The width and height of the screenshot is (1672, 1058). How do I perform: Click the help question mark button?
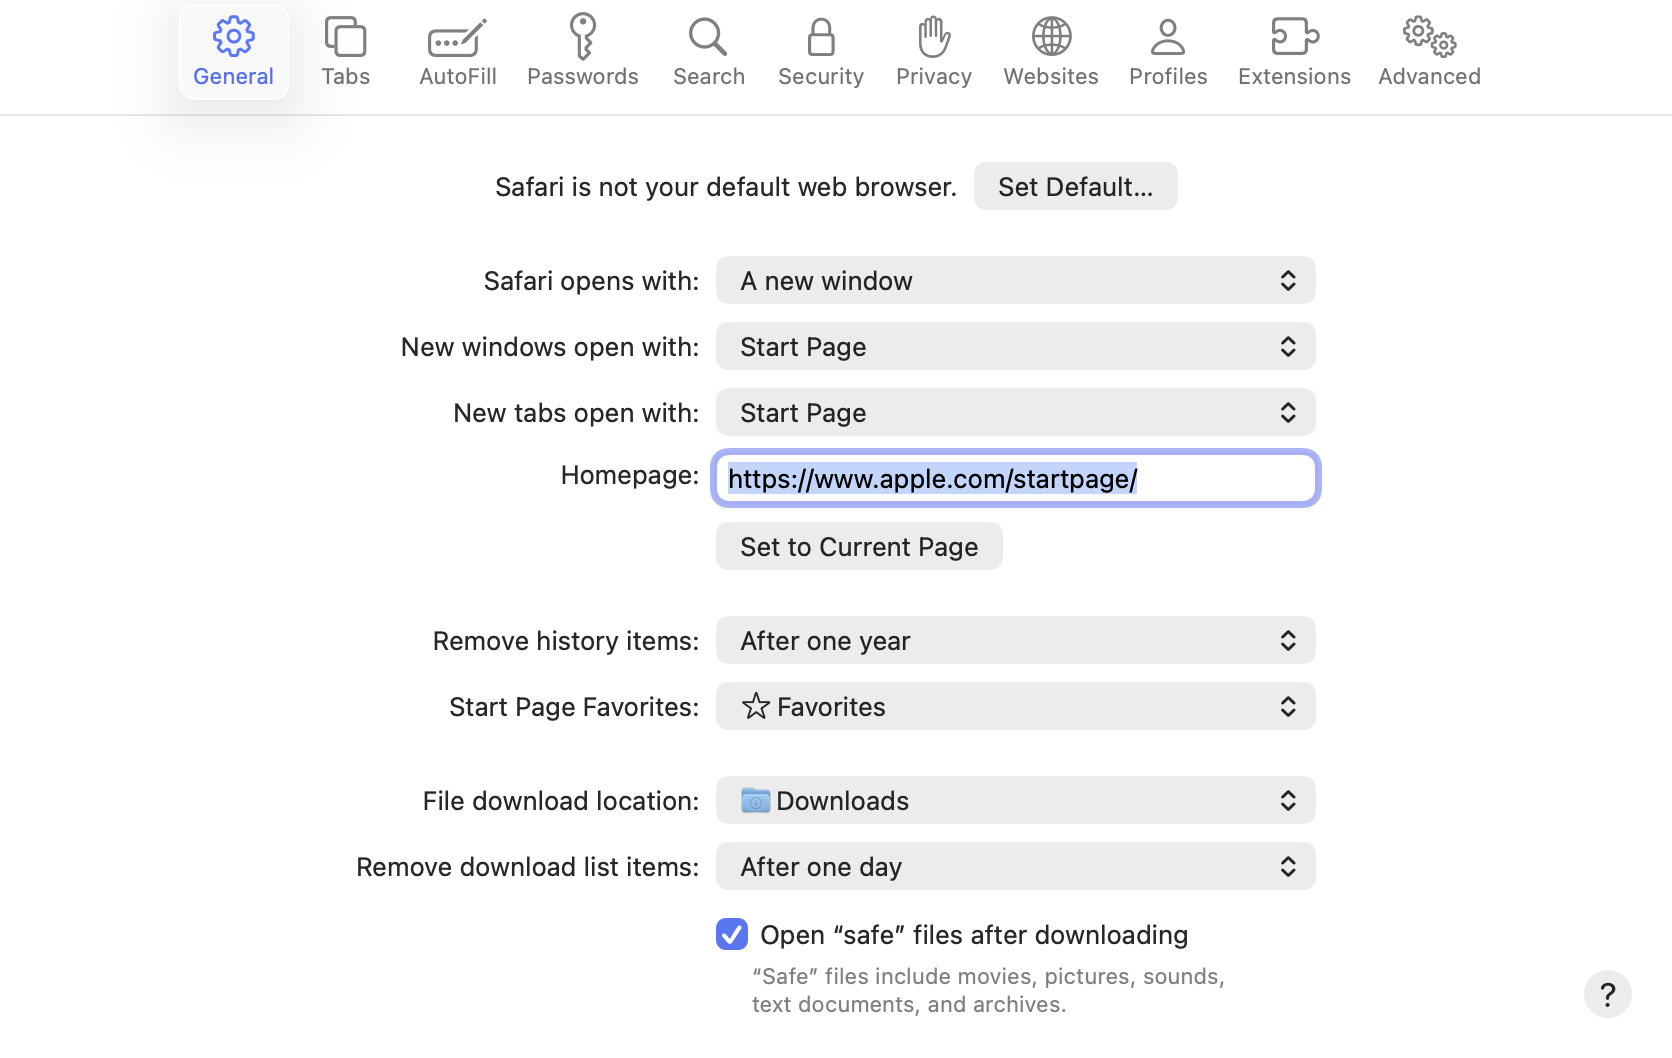tap(1607, 994)
